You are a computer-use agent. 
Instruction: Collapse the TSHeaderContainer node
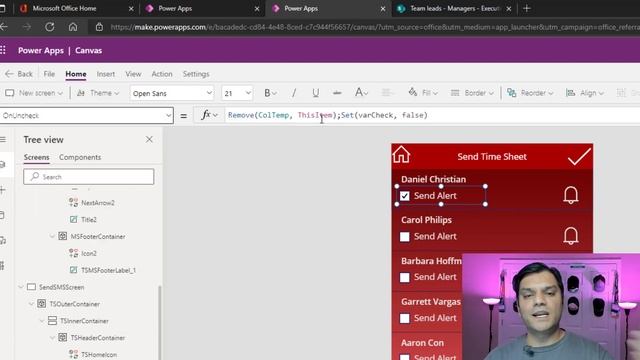click(x=52, y=338)
